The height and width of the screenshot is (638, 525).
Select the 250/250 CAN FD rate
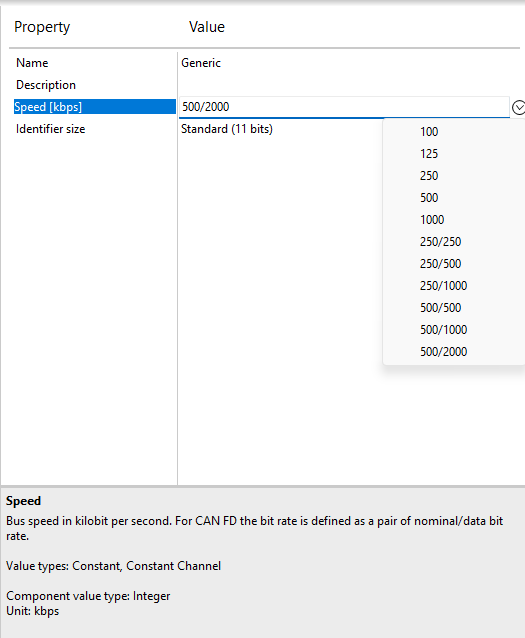(x=454, y=242)
